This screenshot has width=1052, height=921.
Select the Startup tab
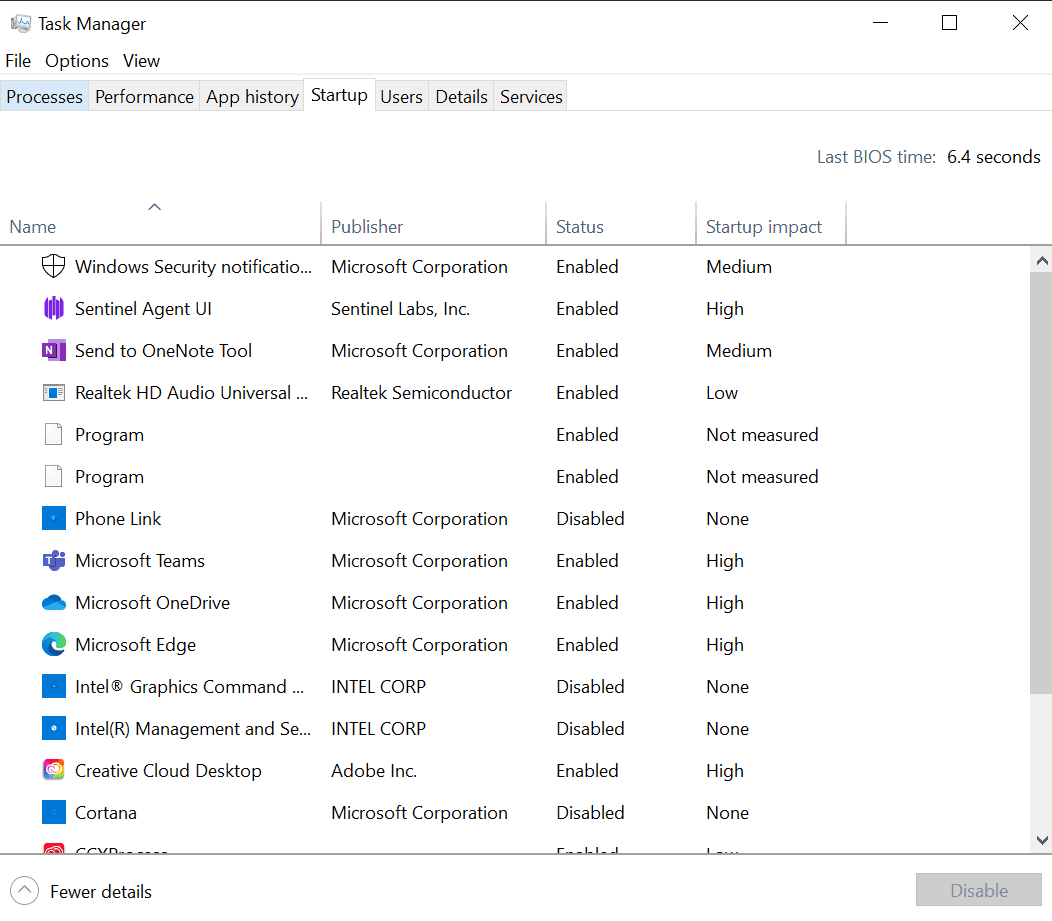point(339,95)
